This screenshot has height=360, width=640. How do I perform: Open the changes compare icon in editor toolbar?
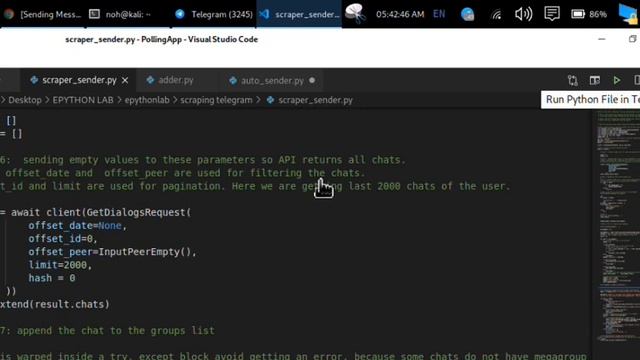point(573,80)
